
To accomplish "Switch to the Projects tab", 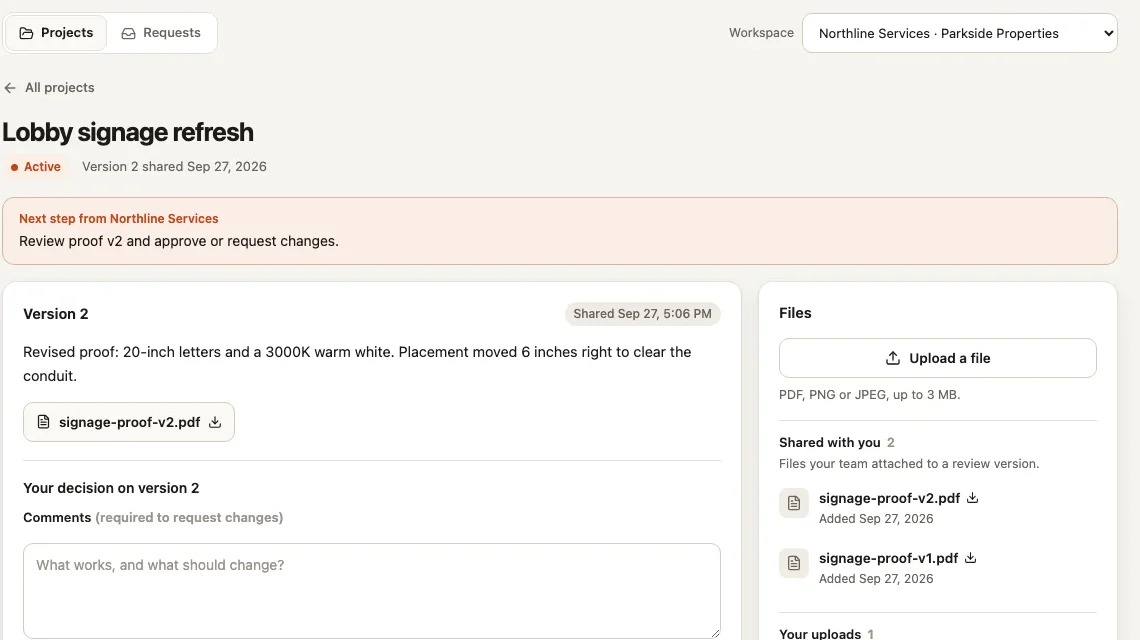I will click(x=56, y=33).
